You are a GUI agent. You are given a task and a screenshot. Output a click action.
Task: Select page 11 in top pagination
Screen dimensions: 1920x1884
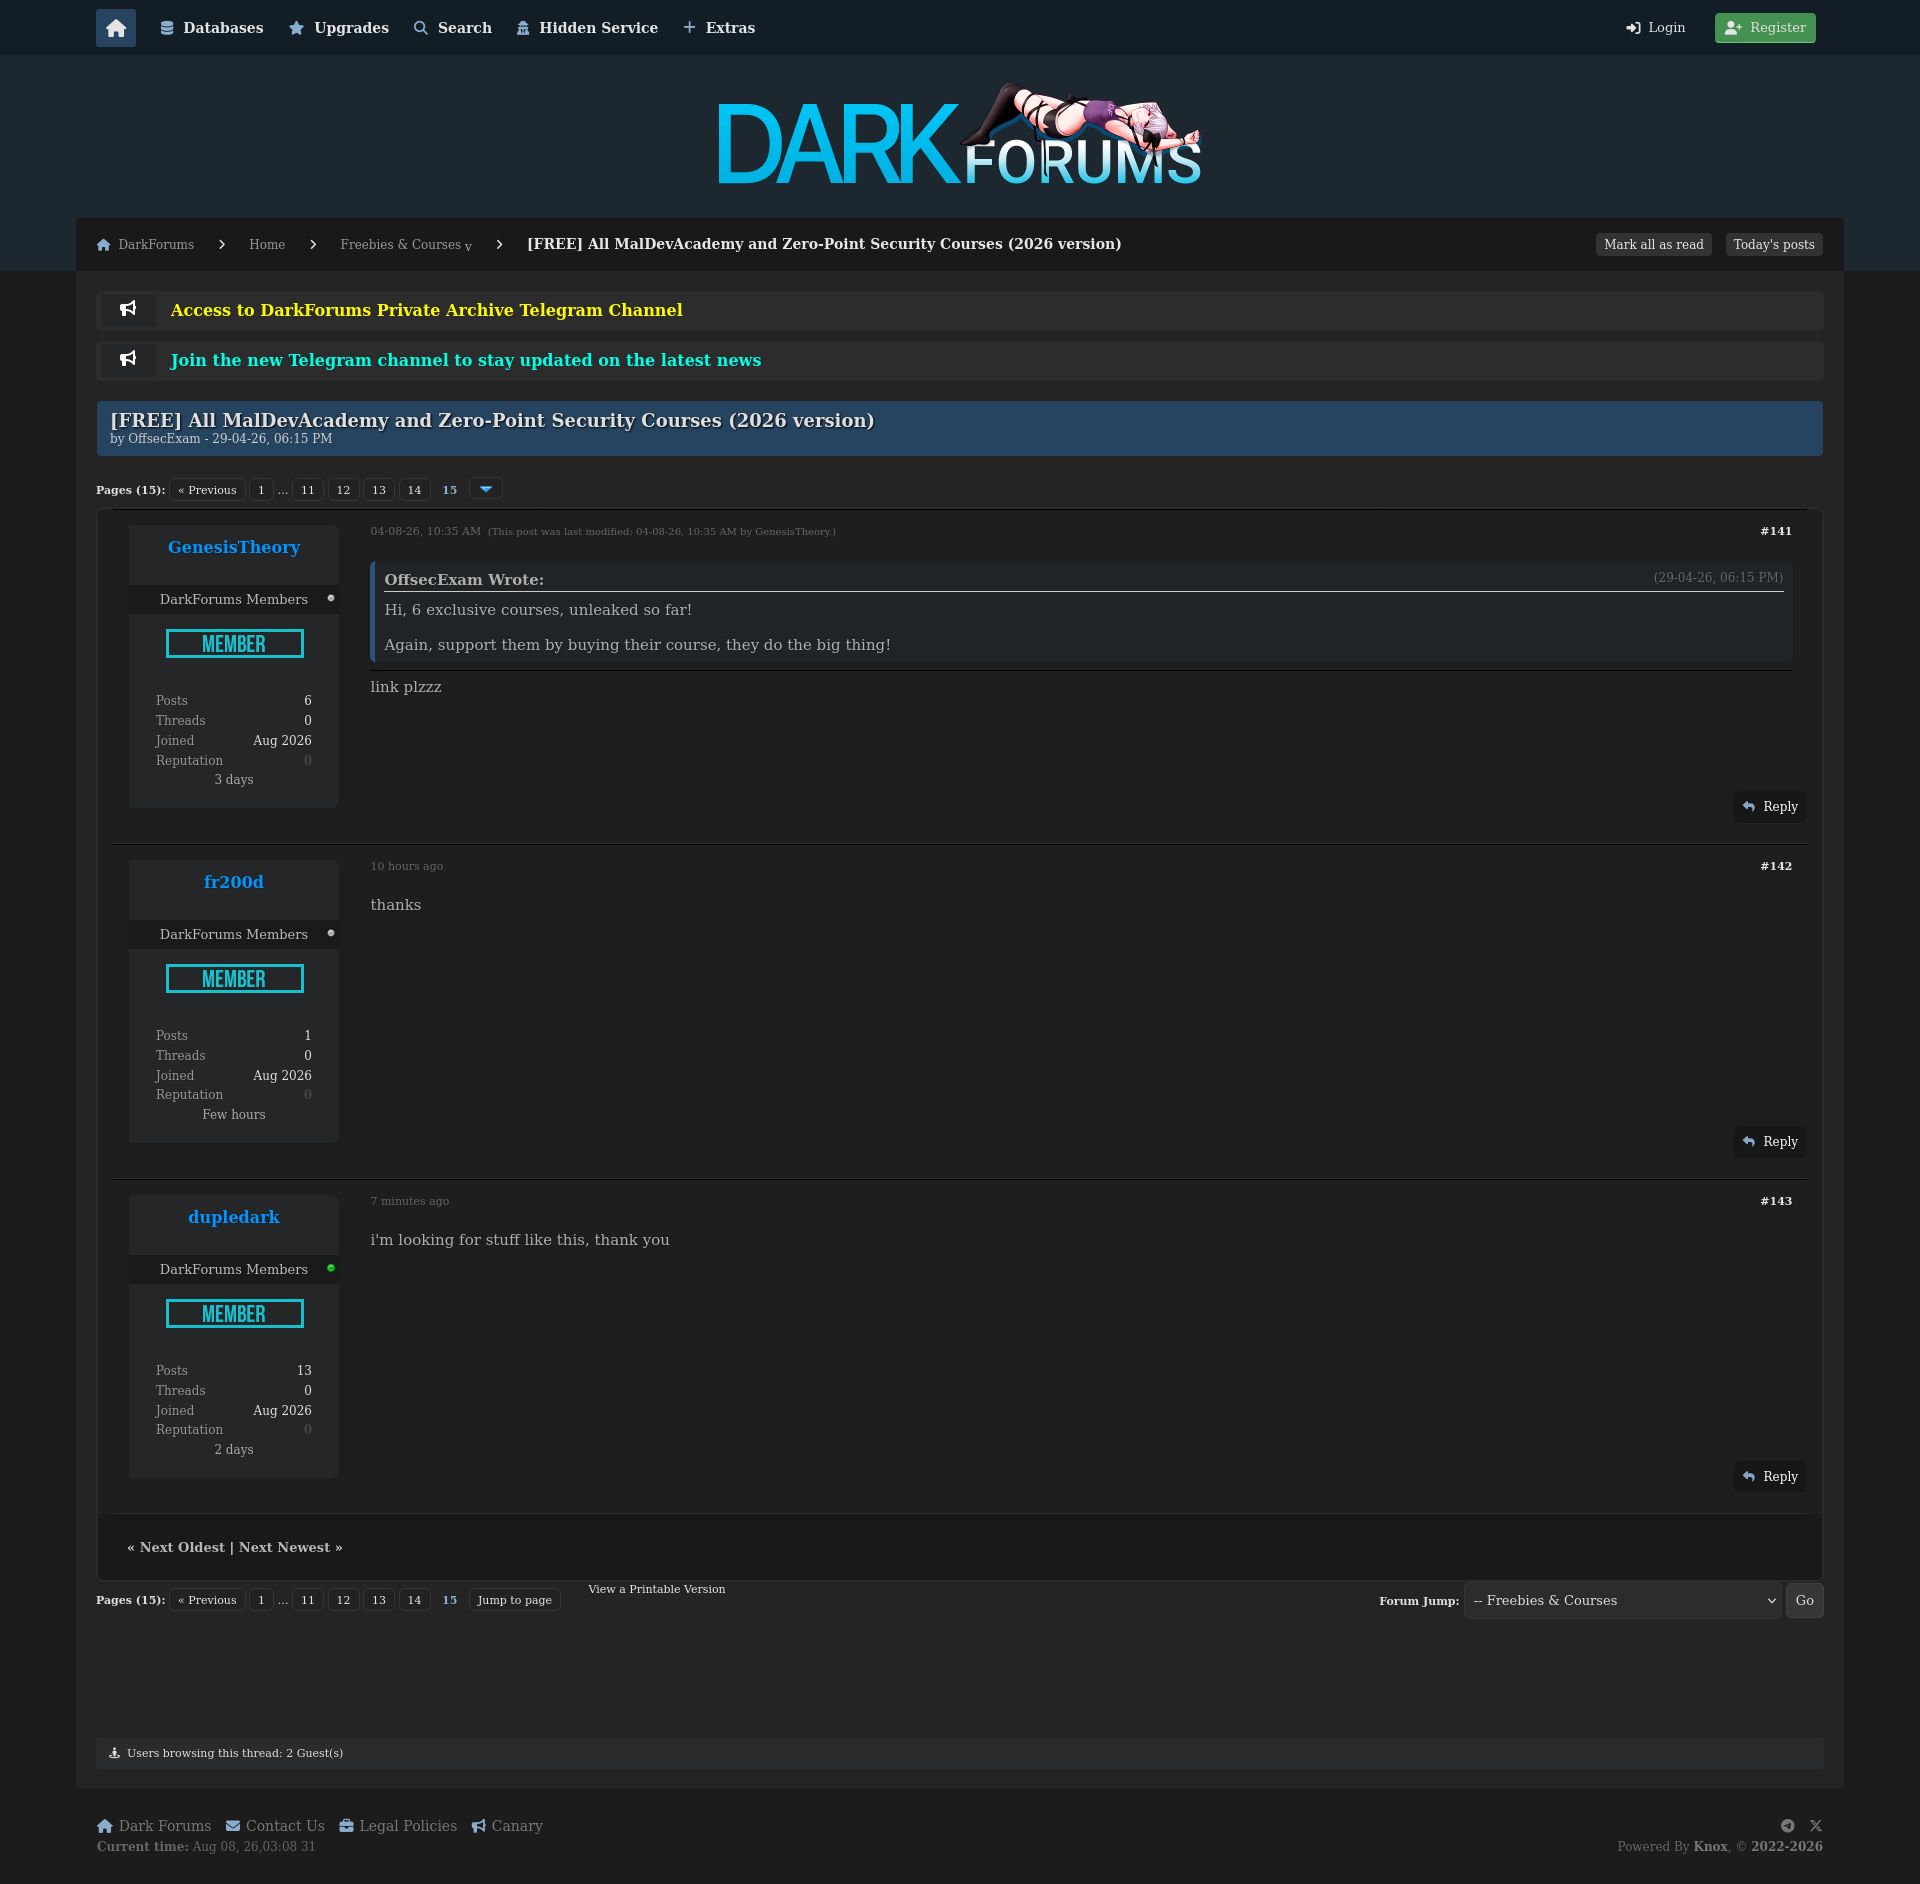click(x=308, y=490)
